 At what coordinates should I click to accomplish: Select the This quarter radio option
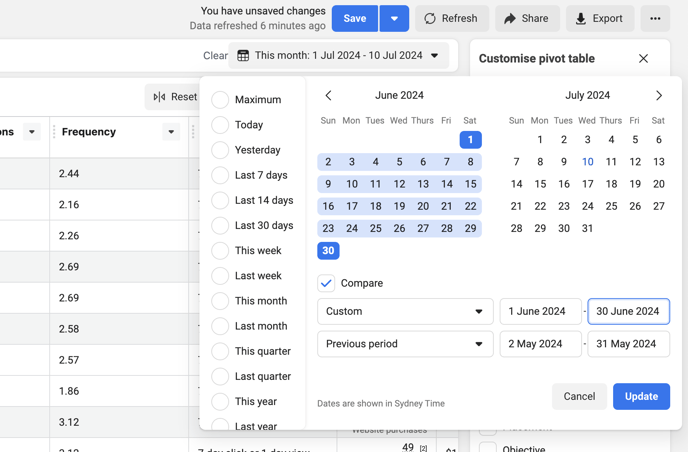pos(220,351)
